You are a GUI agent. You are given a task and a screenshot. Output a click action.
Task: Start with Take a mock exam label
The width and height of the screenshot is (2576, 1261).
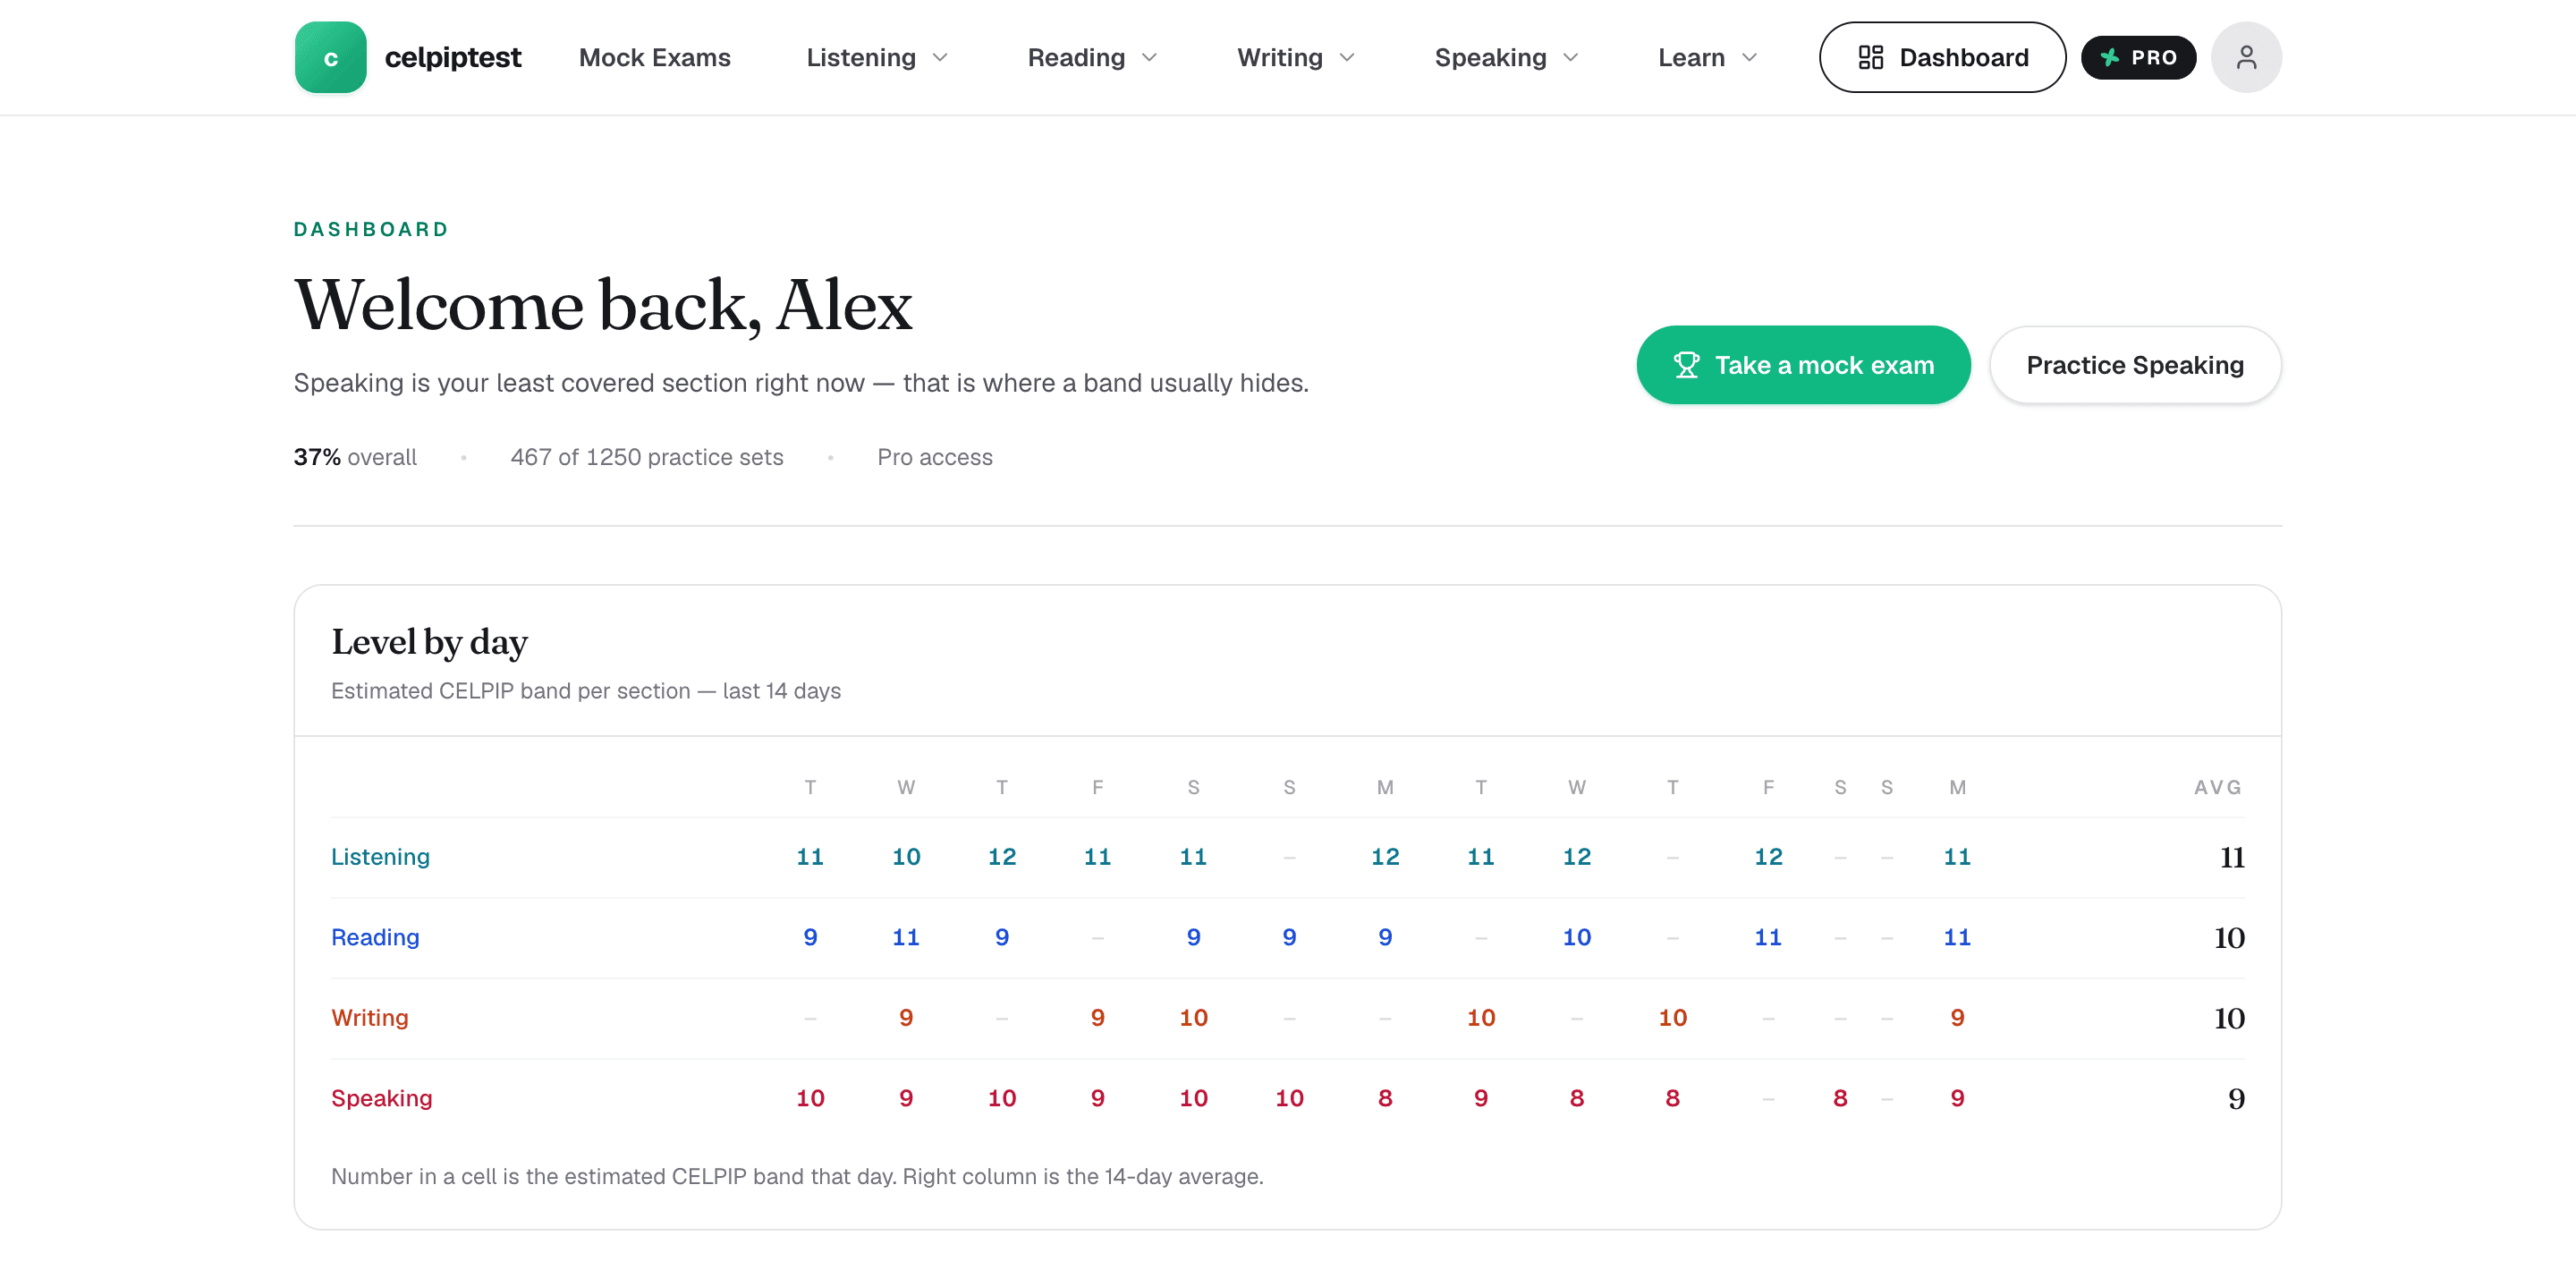tap(1824, 365)
